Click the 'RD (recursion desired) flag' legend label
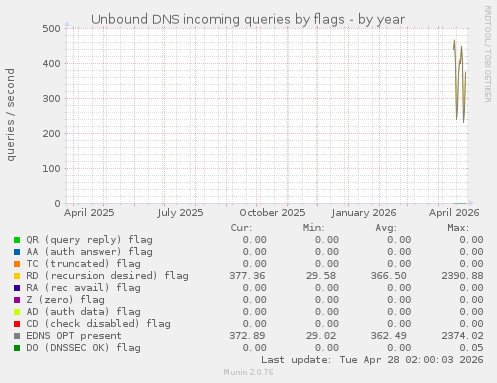497x383 pixels. 107,276
